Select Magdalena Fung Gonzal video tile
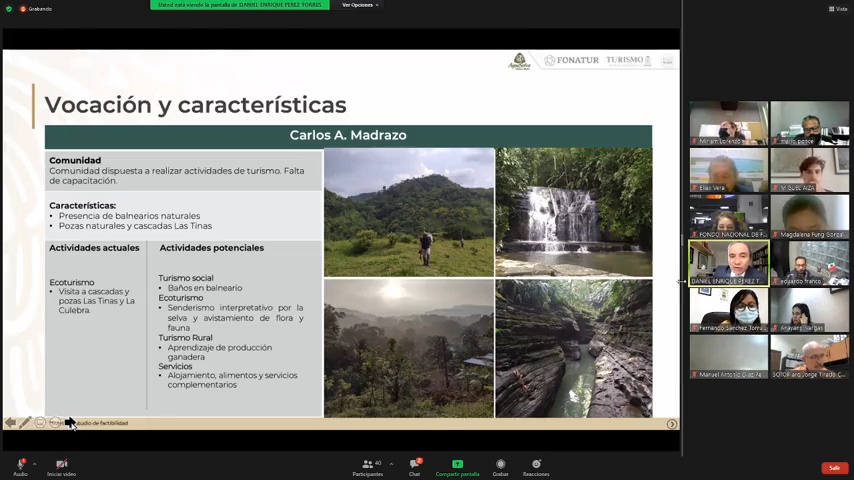Image resolution: width=854 pixels, height=480 pixels. click(809, 216)
